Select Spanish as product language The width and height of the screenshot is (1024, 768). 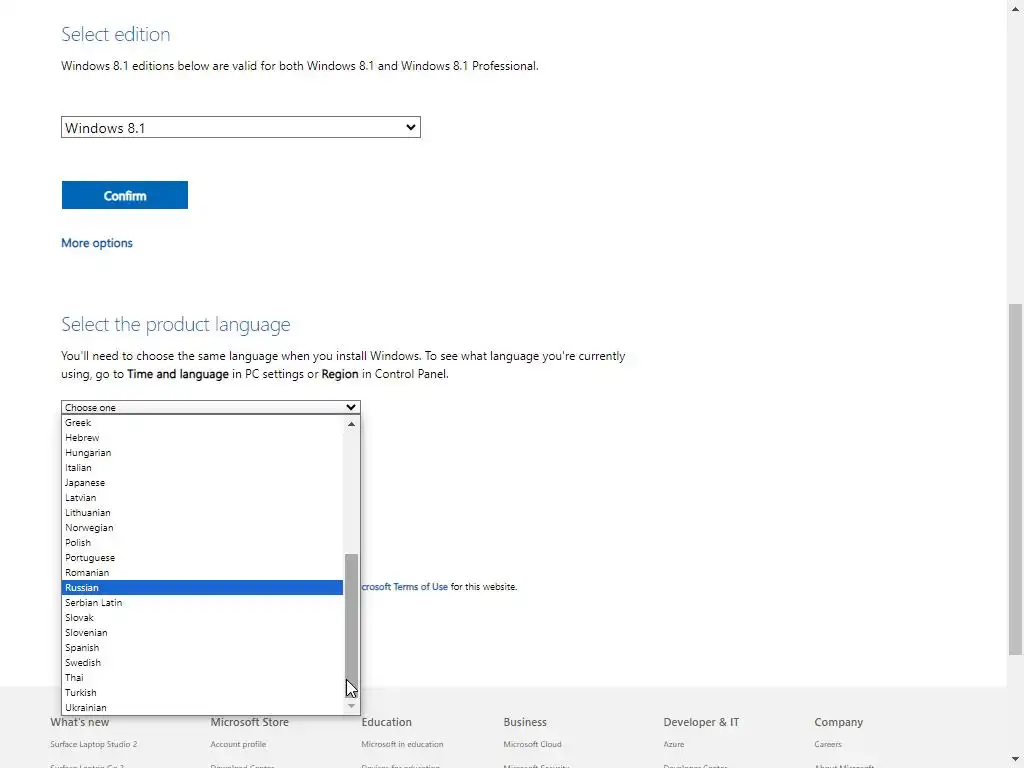click(202, 648)
